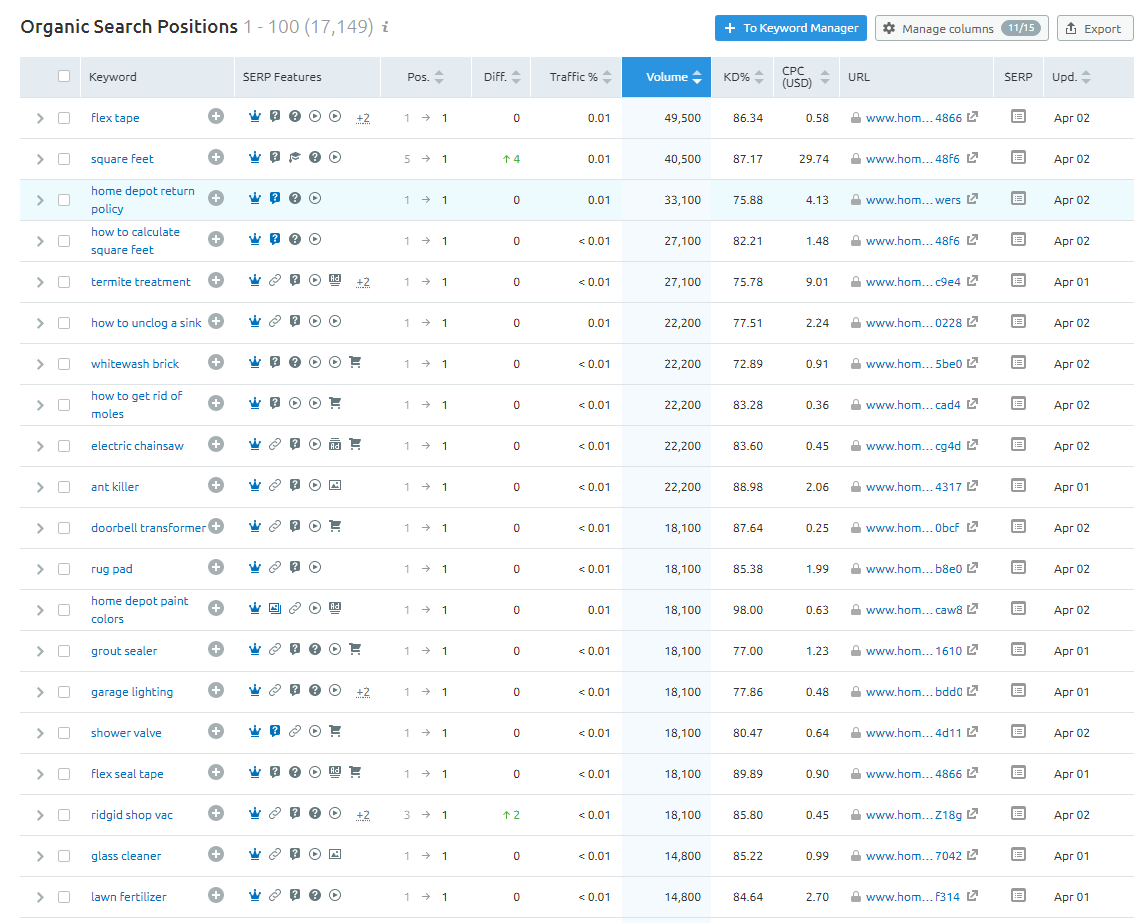Click the plus icon next to whitewash brick
The width and height of the screenshot is (1148, 923).
pyautogui.click(x=216, y=363)
